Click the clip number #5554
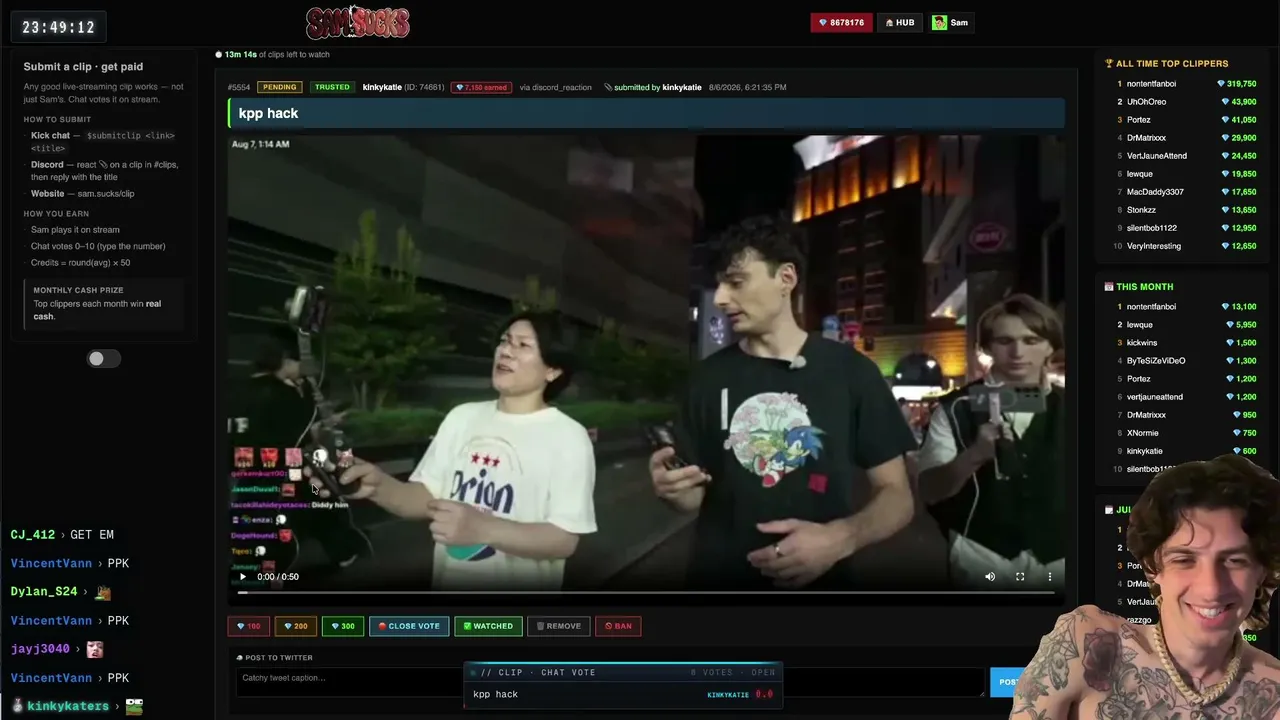 (239, 87)
